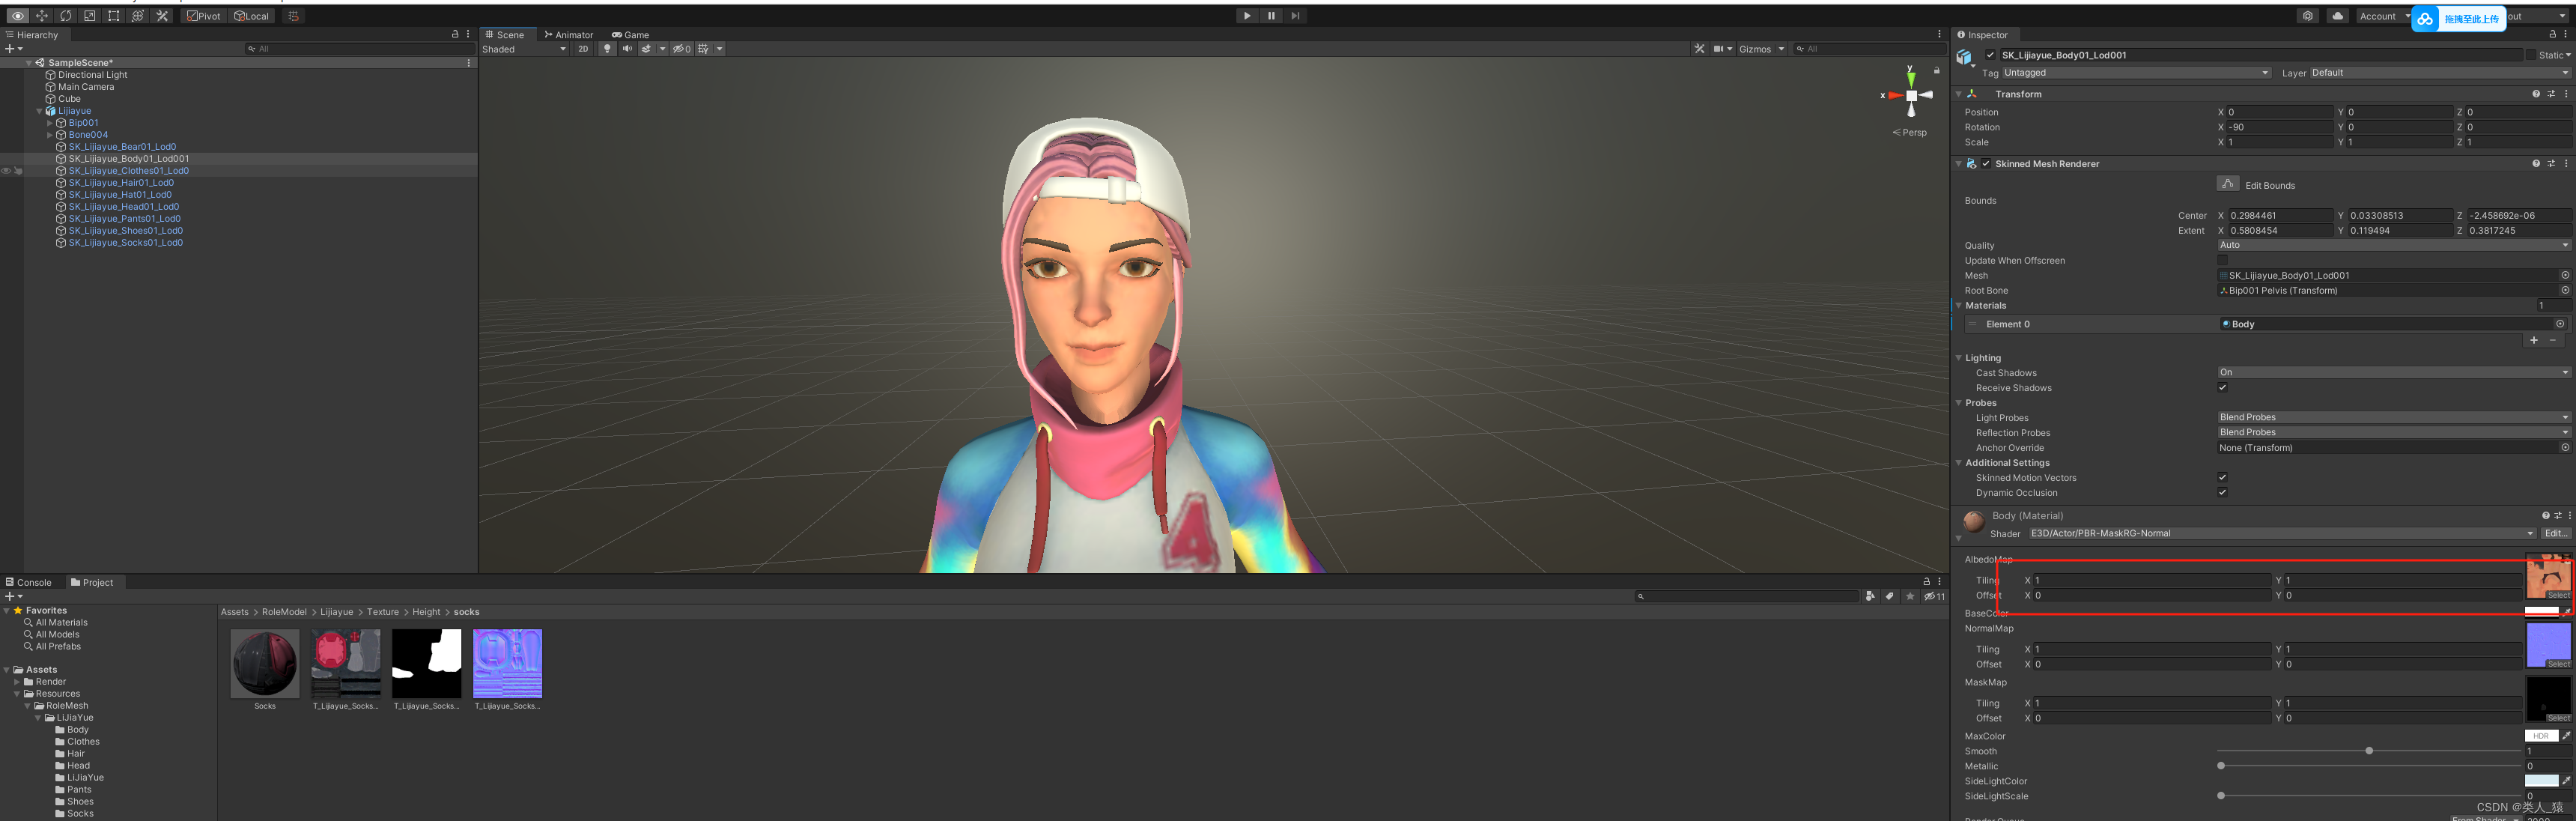Select the Move tool
This screenshot has width=2576, height=821.
click(x=42, y=16)
